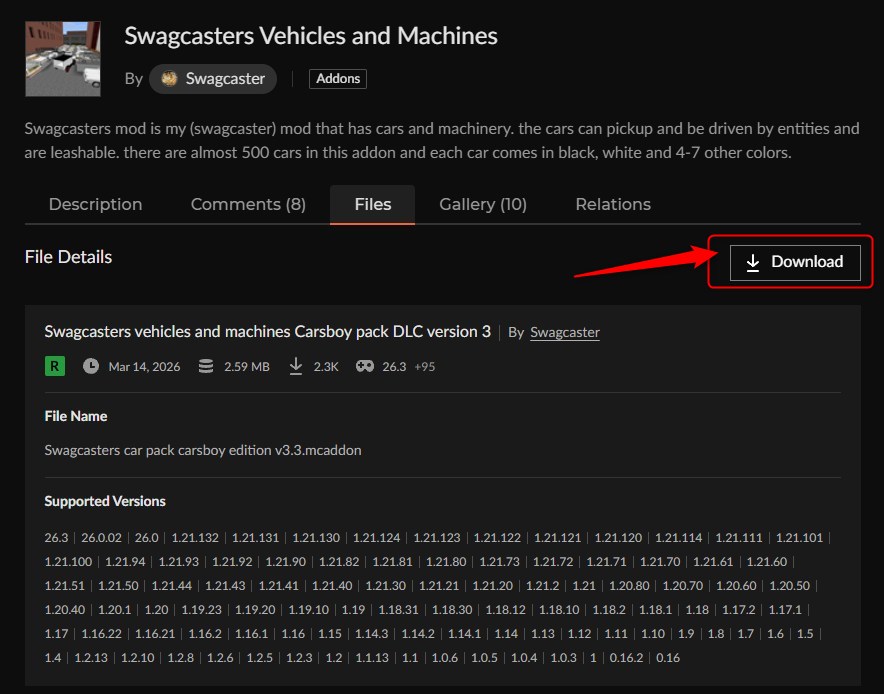Click the download arrow inside the Download button

point(753,262)
